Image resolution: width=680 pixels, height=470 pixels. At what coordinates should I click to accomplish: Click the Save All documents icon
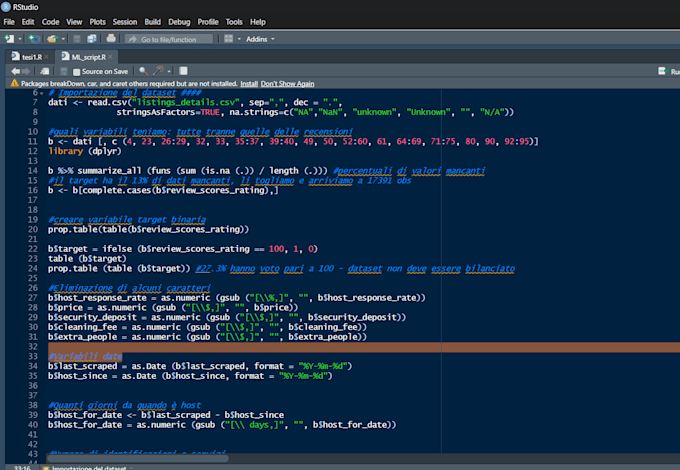click(x=92, y=39)
